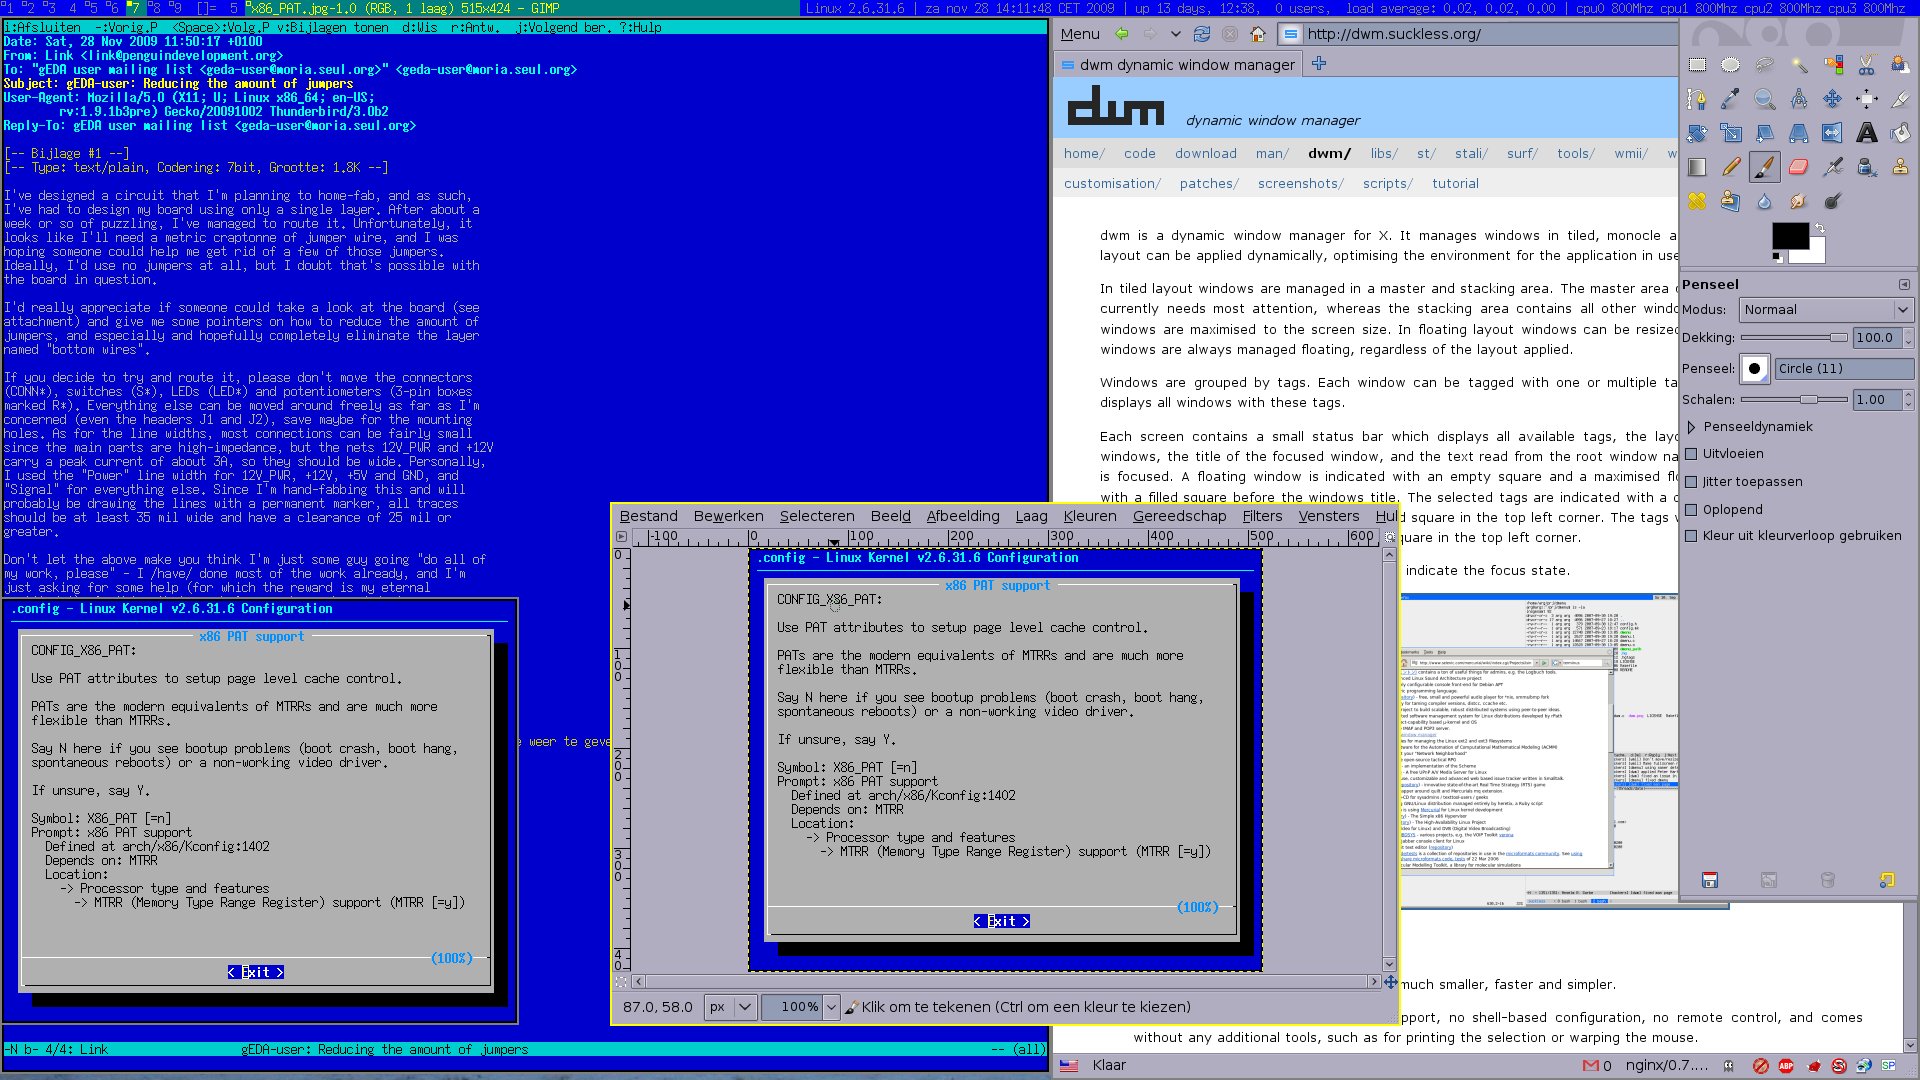This screenshot has width=1920, height=1080.
Task: Follow the screenshots/ link on dwm site
Action: coord(1301,184)
